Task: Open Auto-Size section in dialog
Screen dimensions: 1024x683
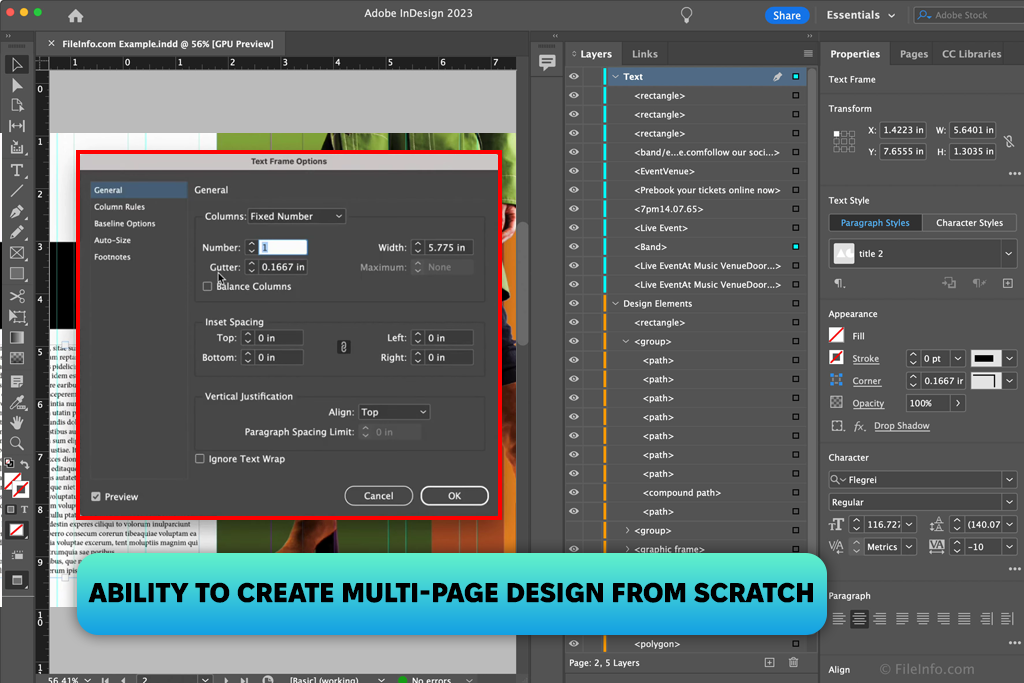Action: click(112, 240)
